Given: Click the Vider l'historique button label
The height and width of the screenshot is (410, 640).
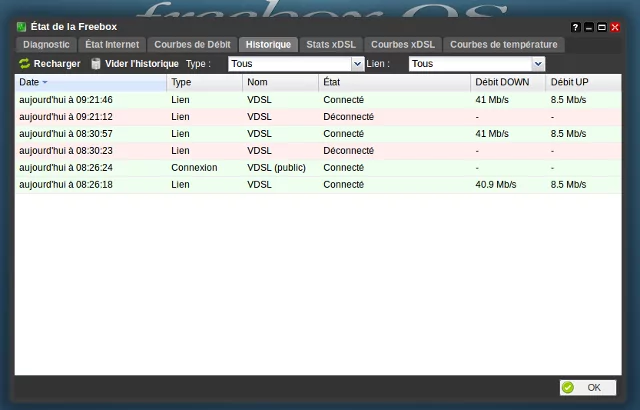Looking at the screenshot, I should (x=142, y=64).
